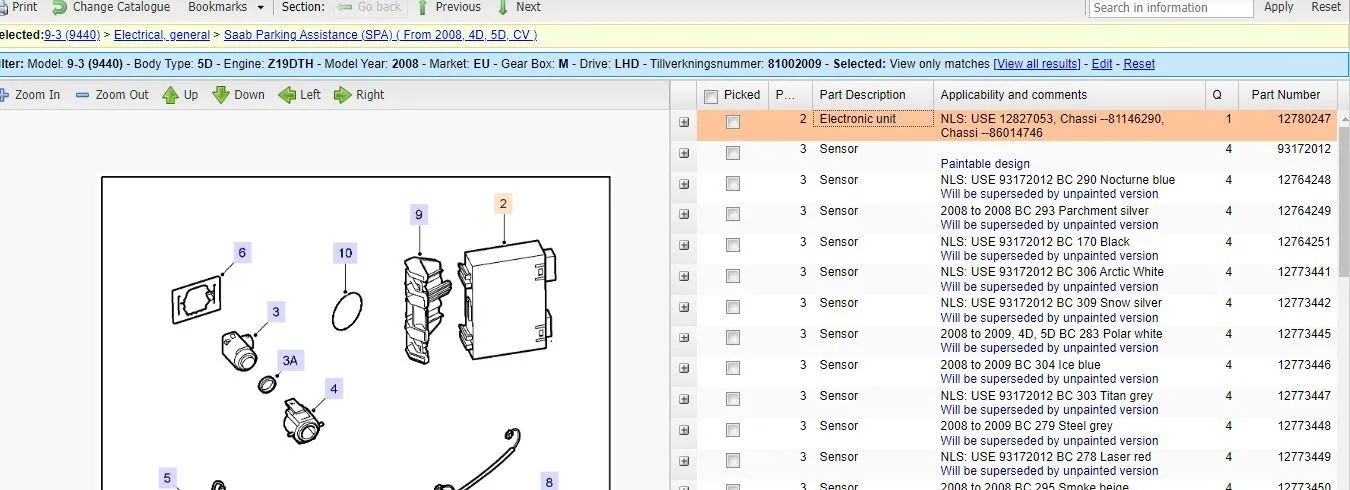The image size is (1350, 490).
Task: Go to the Next section
Action: (517, 7)
